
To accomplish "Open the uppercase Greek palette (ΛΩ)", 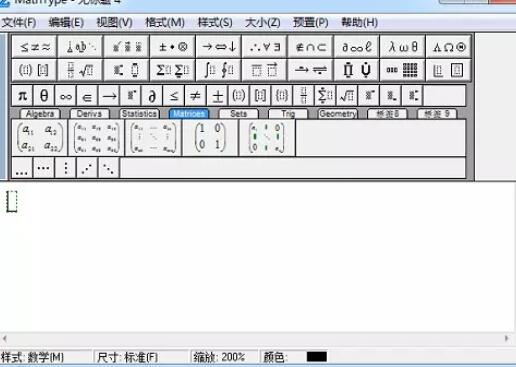I will [449, 47].
